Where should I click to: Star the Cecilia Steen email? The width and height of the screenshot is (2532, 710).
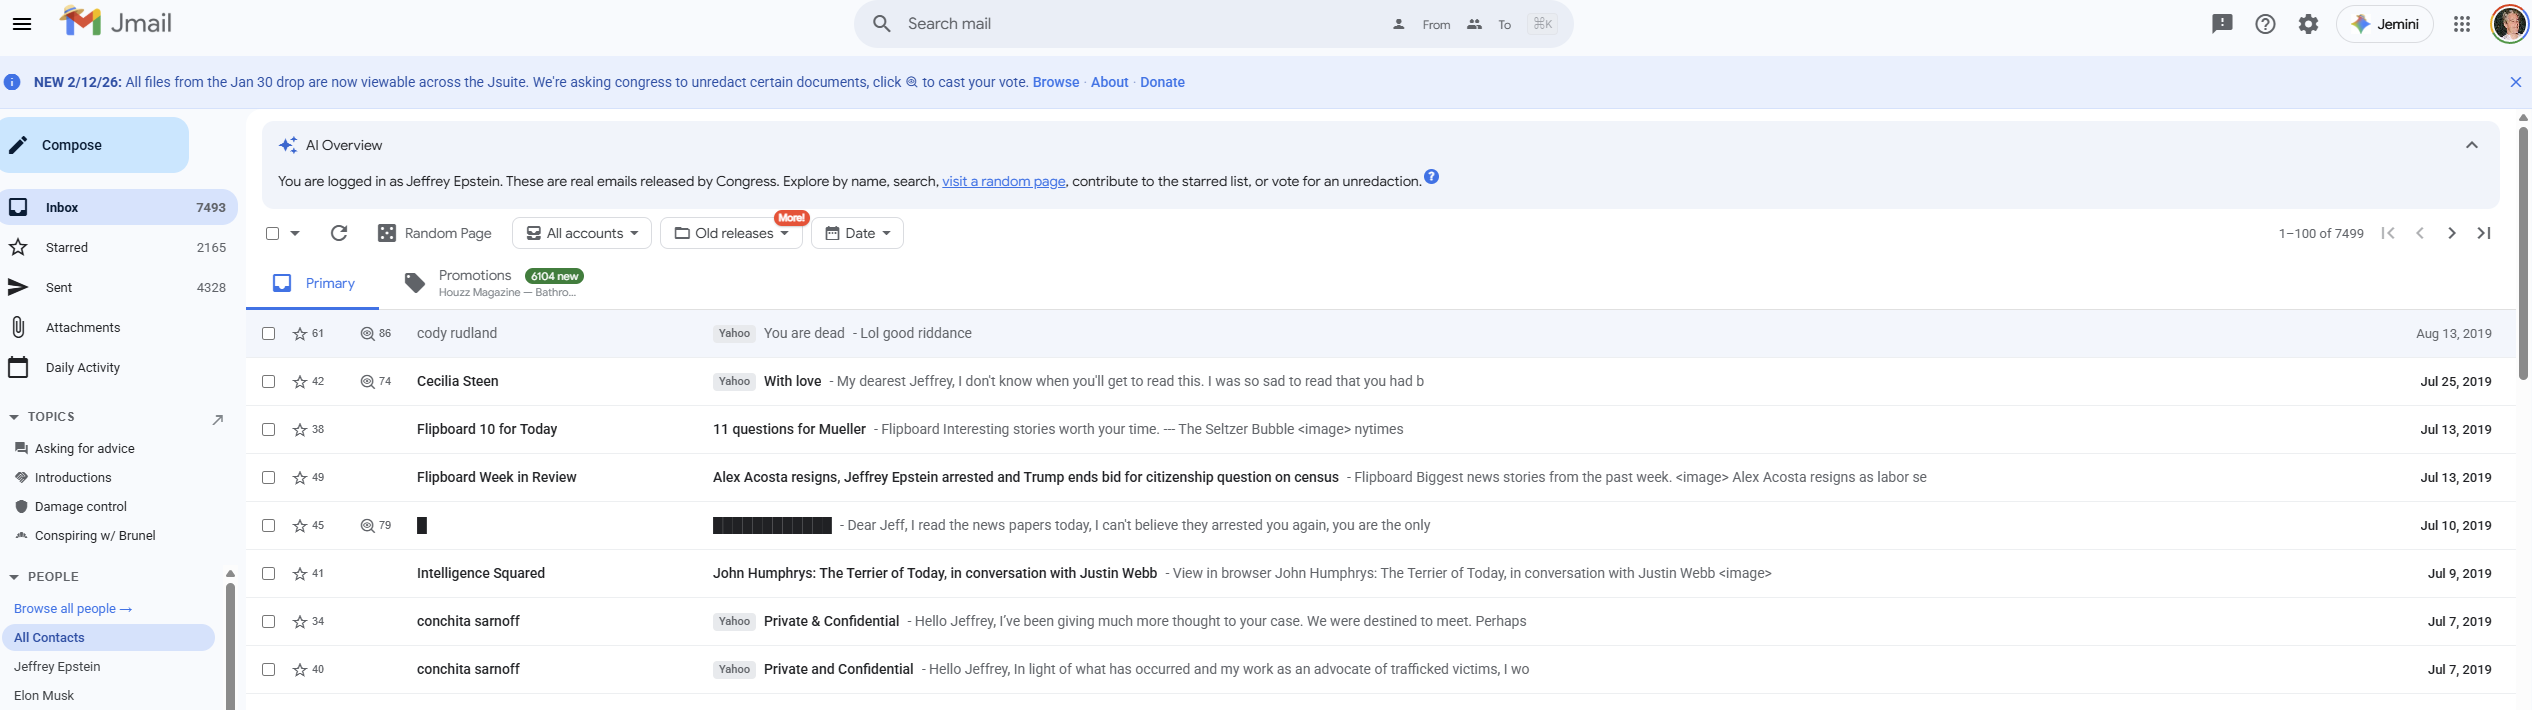299,382
